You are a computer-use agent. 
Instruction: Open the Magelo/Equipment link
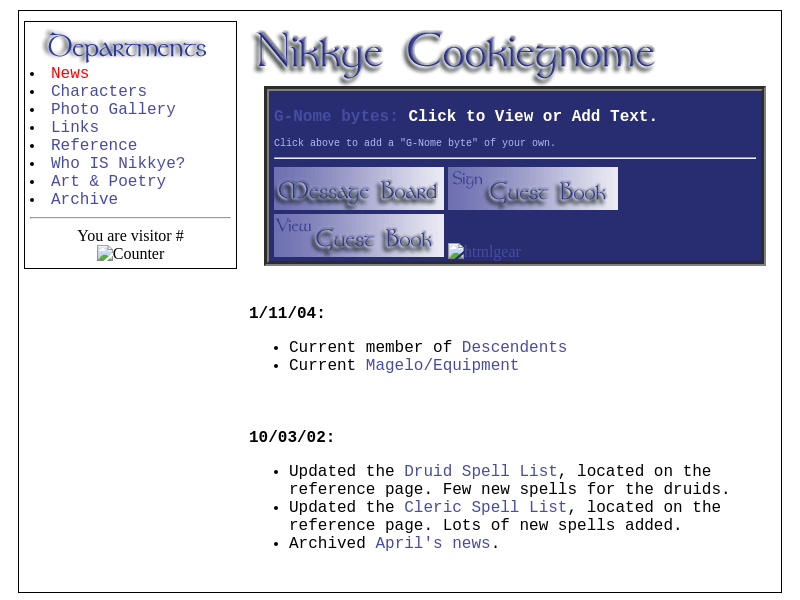[x=442, y=365]
